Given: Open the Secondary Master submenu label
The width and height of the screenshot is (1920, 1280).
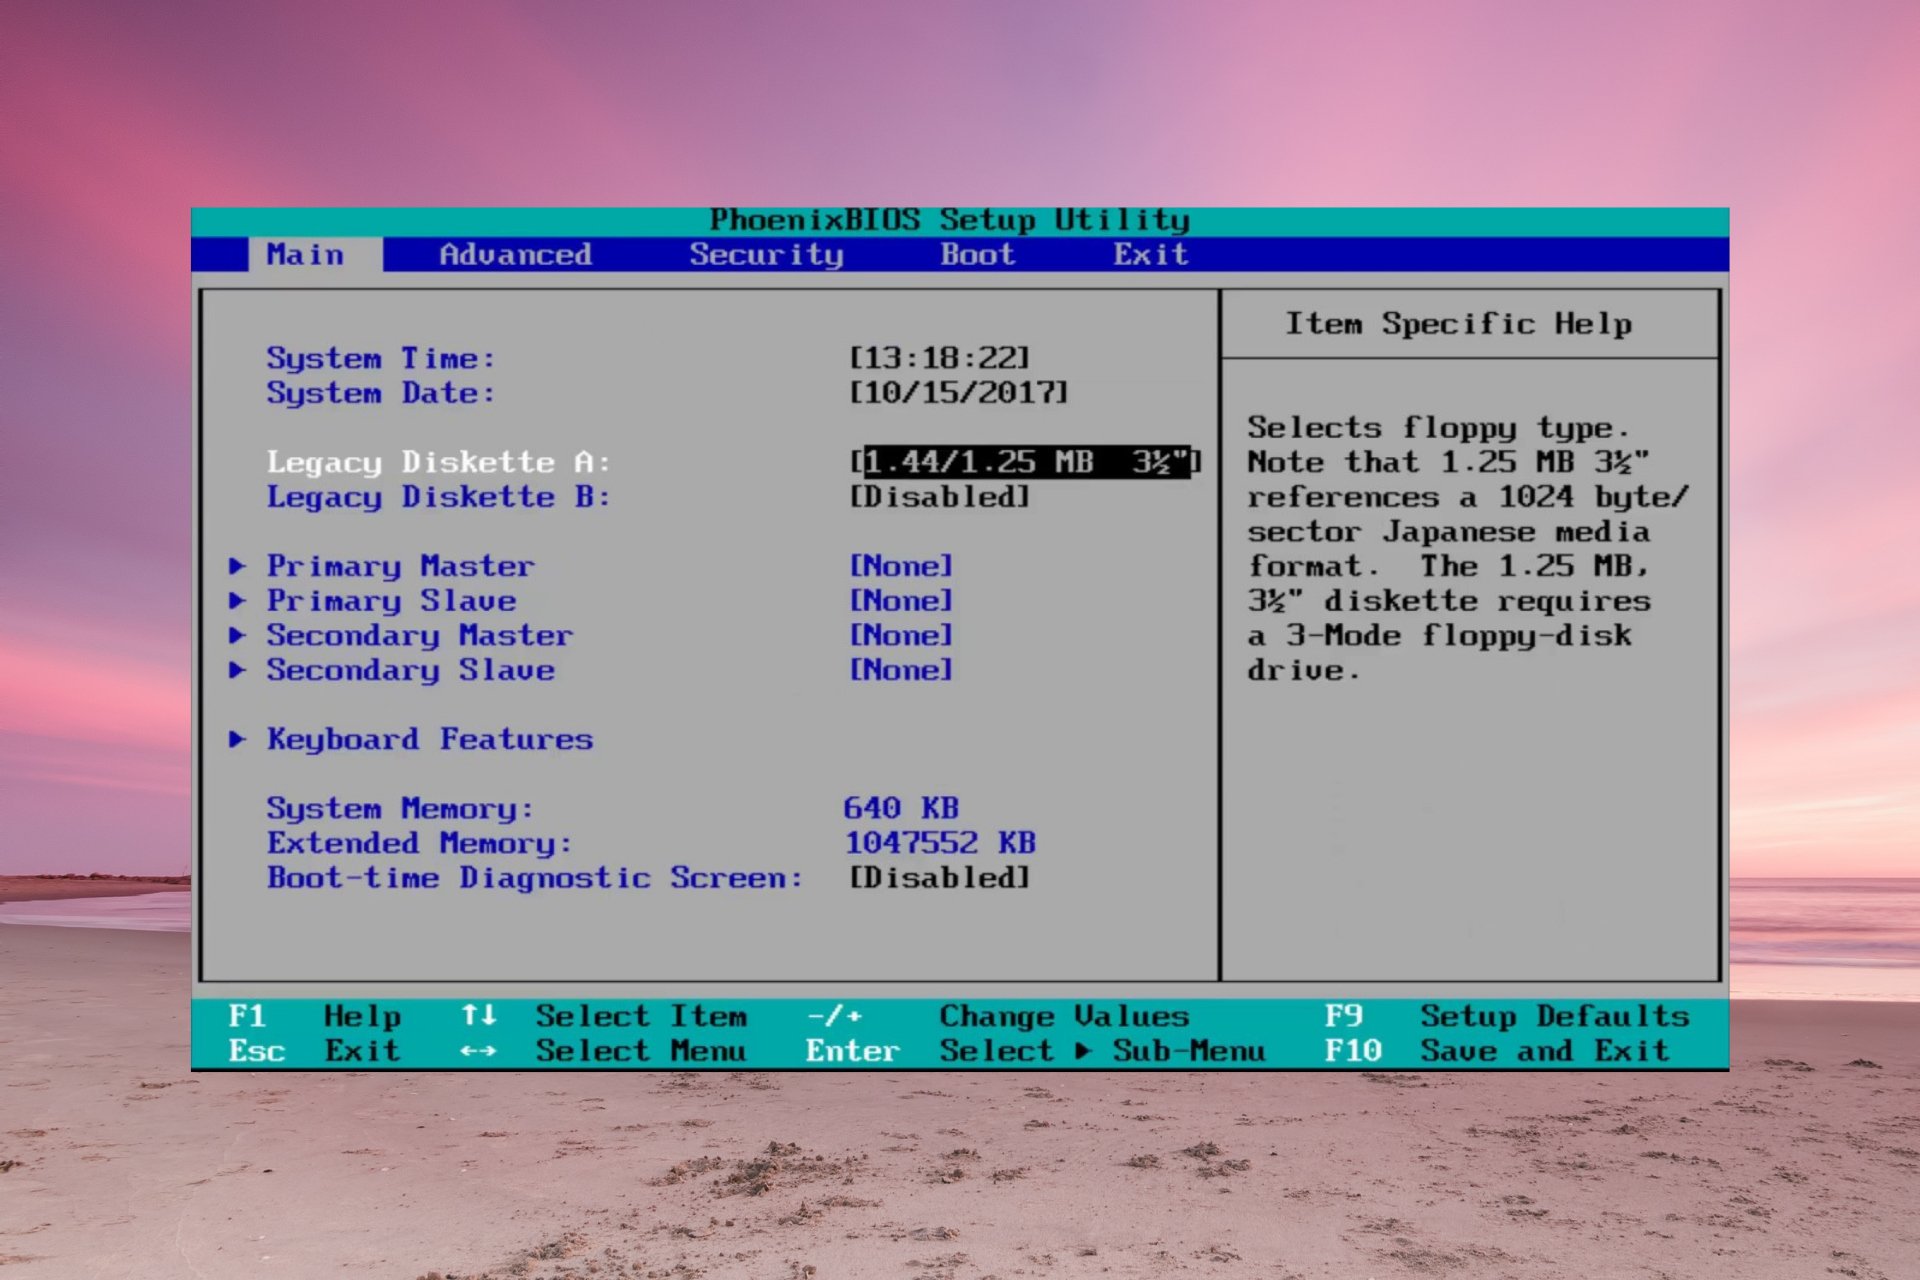Looking at the screenshot, I should pyautogui.click(x=419, y=636).
